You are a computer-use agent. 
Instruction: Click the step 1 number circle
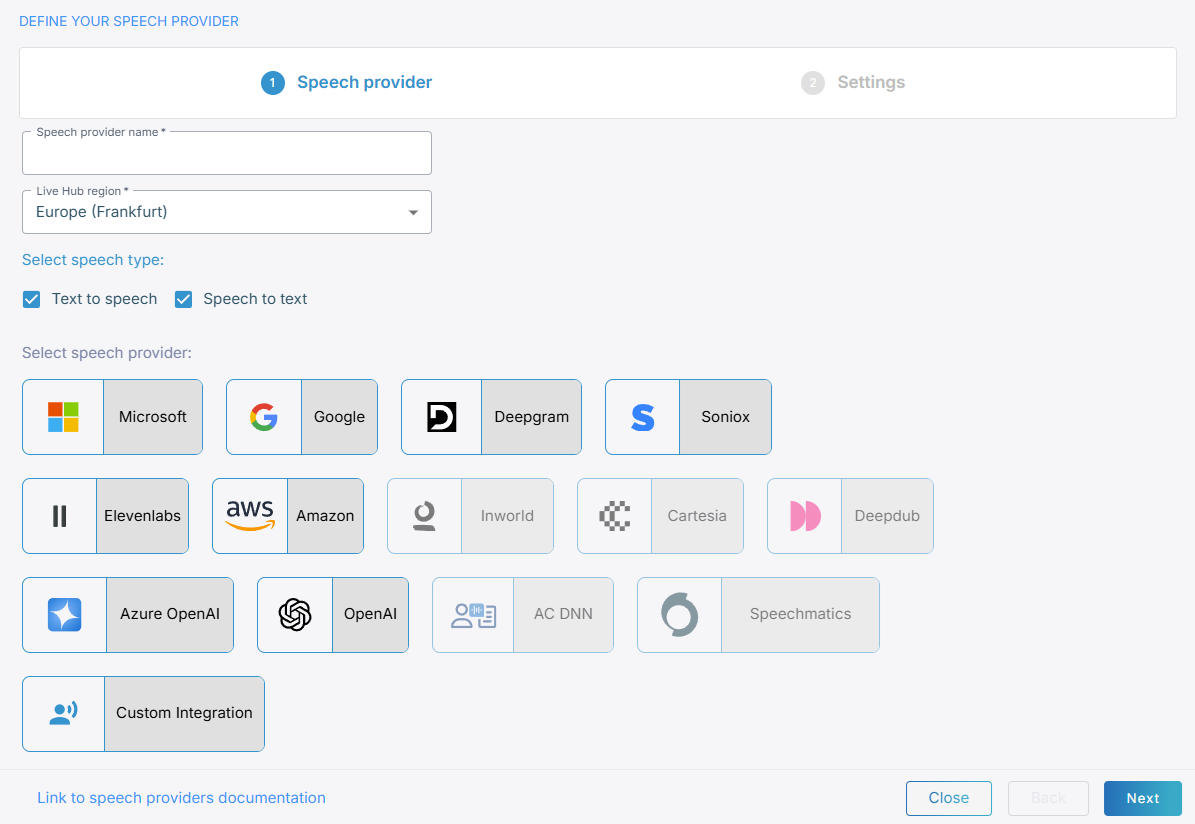click(x=273, y=82)
